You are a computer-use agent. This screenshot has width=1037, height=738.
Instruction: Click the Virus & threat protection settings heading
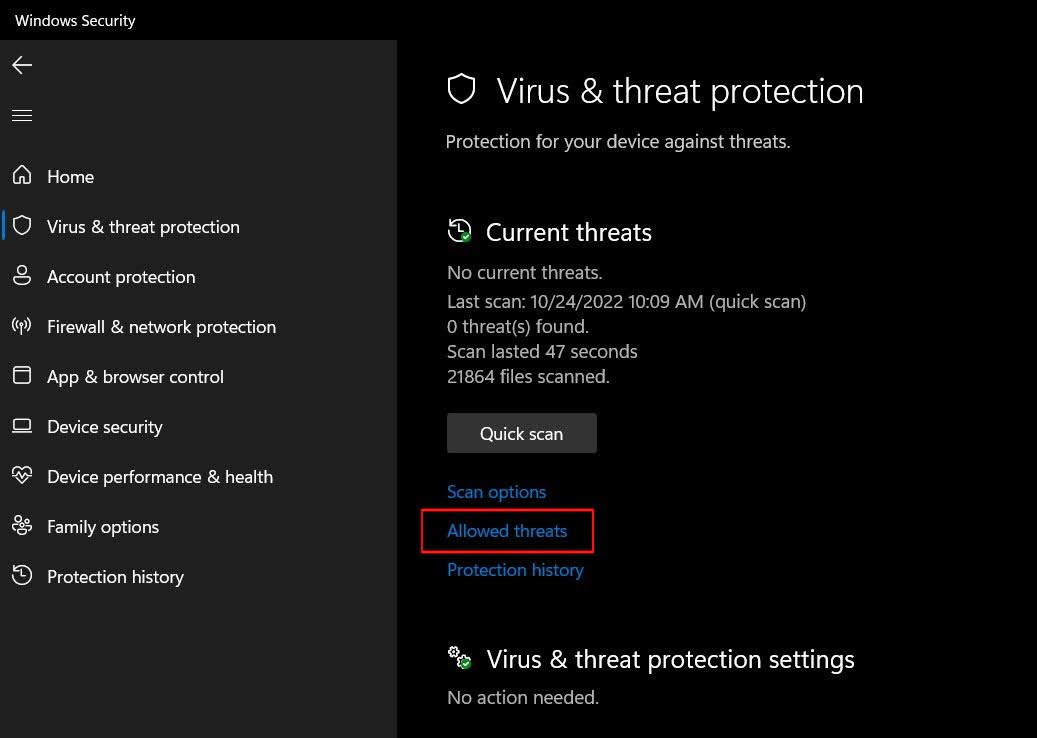tap(670, 660)
